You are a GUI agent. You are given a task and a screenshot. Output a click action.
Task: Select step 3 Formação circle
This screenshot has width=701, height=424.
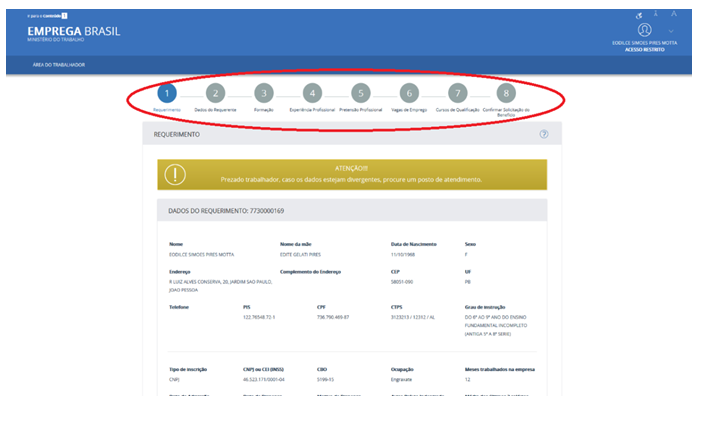click(x=263, y=93)
